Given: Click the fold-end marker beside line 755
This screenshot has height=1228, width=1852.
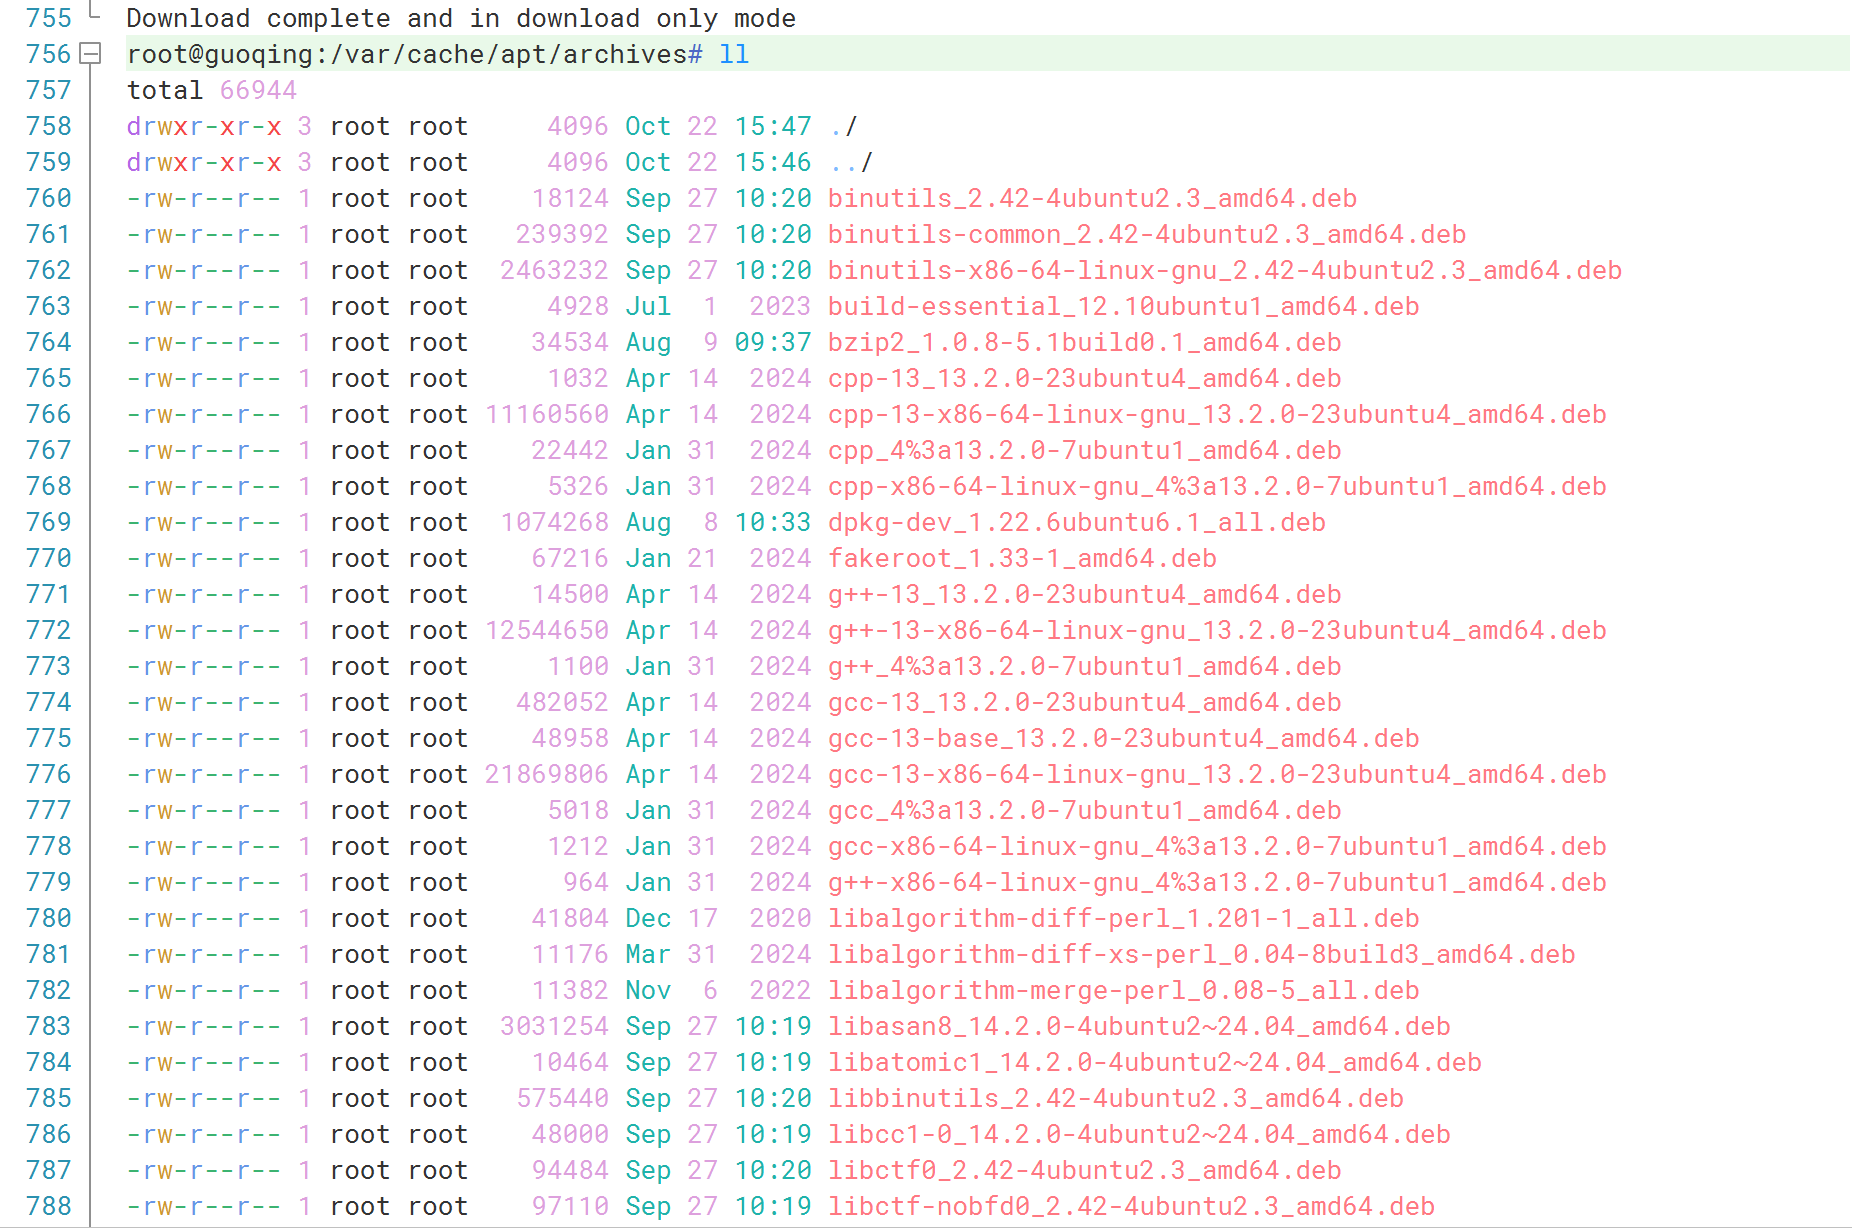Looking at the screenshot, I should click(90, 12).
